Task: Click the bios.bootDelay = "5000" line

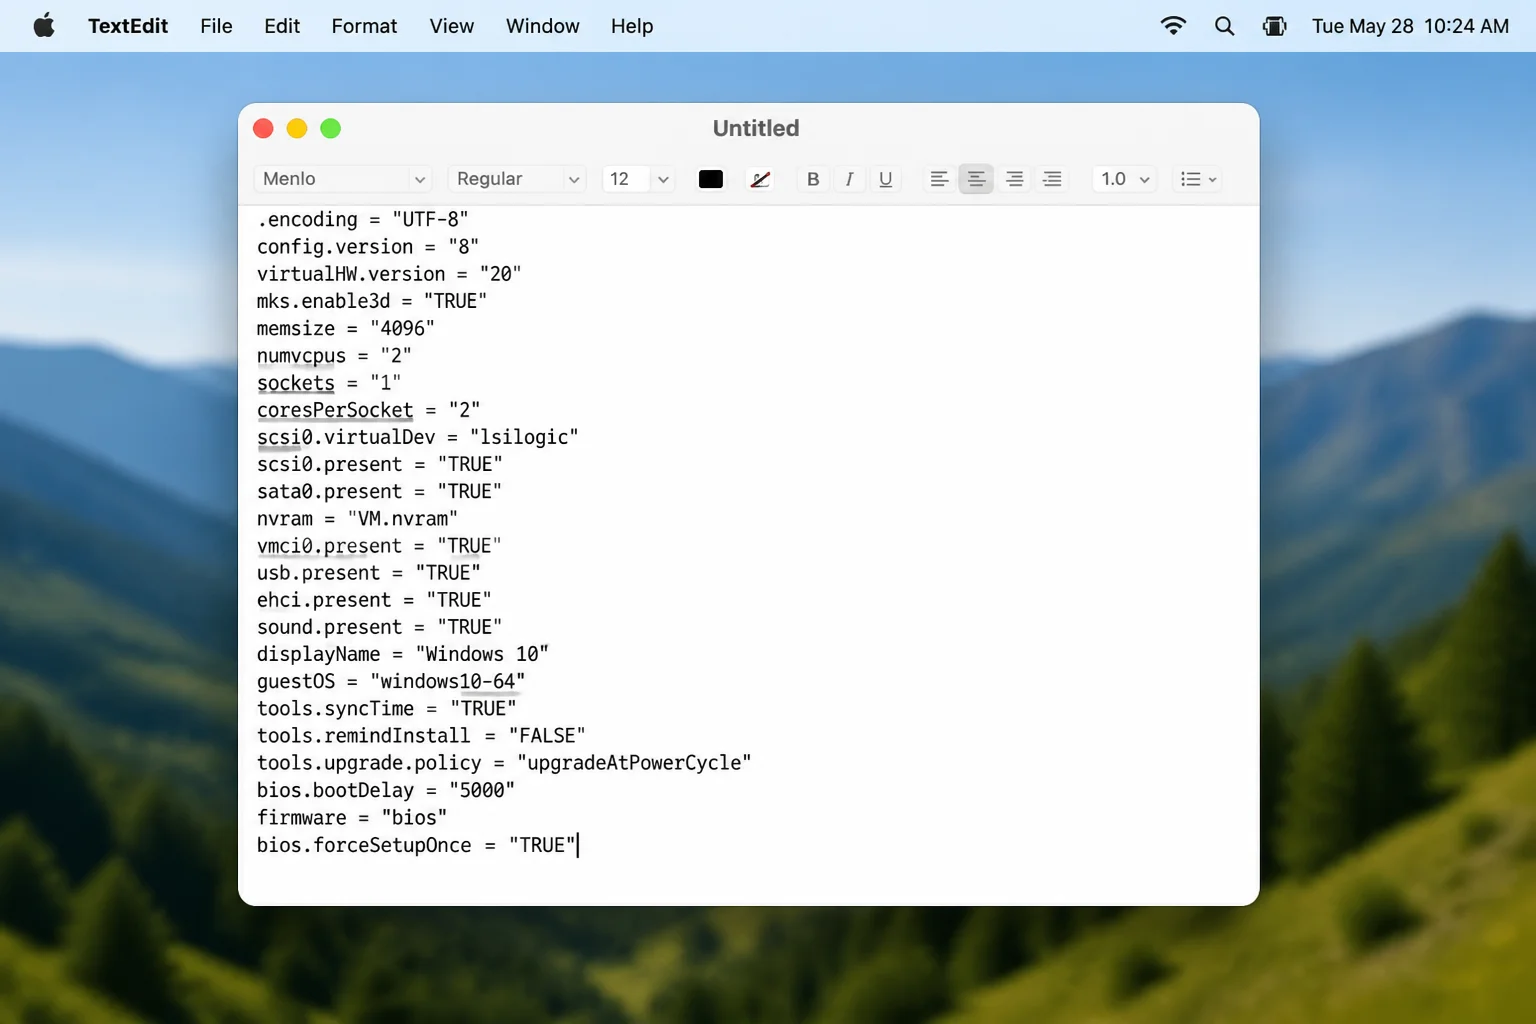Action: pos(386,790)
